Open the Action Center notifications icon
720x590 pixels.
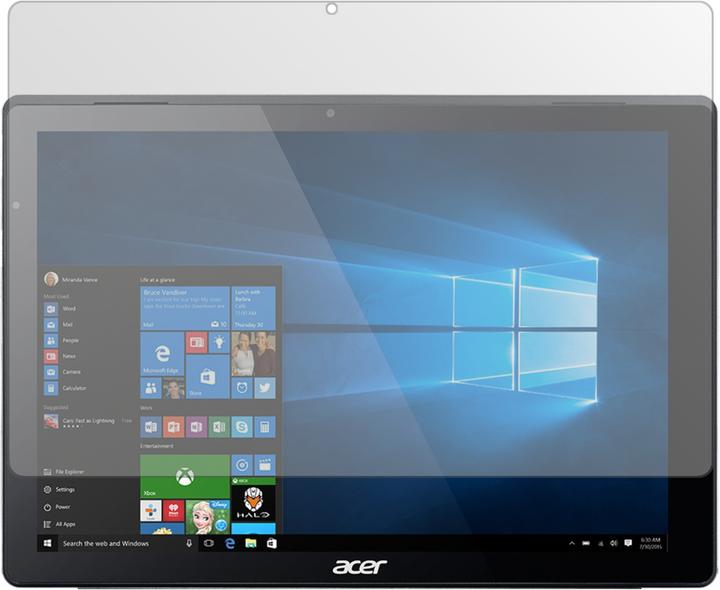[628, 543]
